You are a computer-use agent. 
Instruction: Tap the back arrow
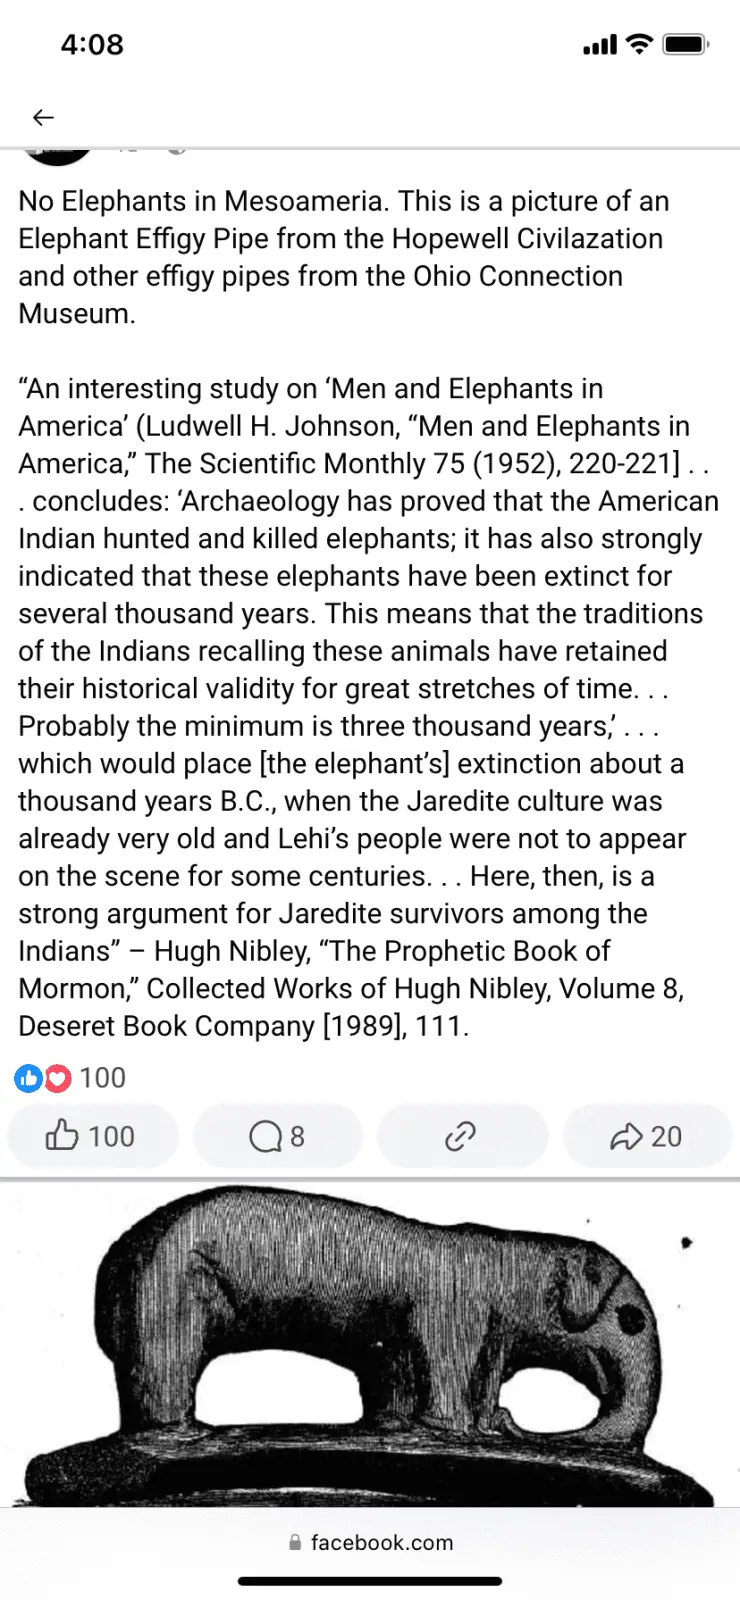[x=43, y=118]
